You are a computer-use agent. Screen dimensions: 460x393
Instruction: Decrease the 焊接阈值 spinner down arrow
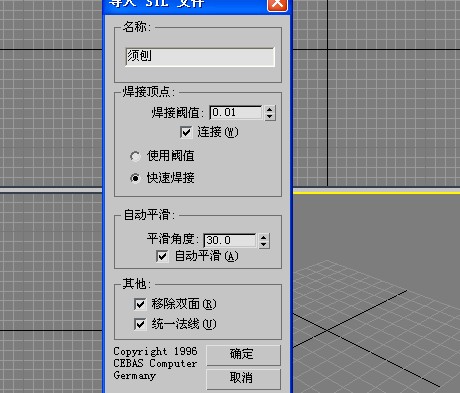pos(270,116)
